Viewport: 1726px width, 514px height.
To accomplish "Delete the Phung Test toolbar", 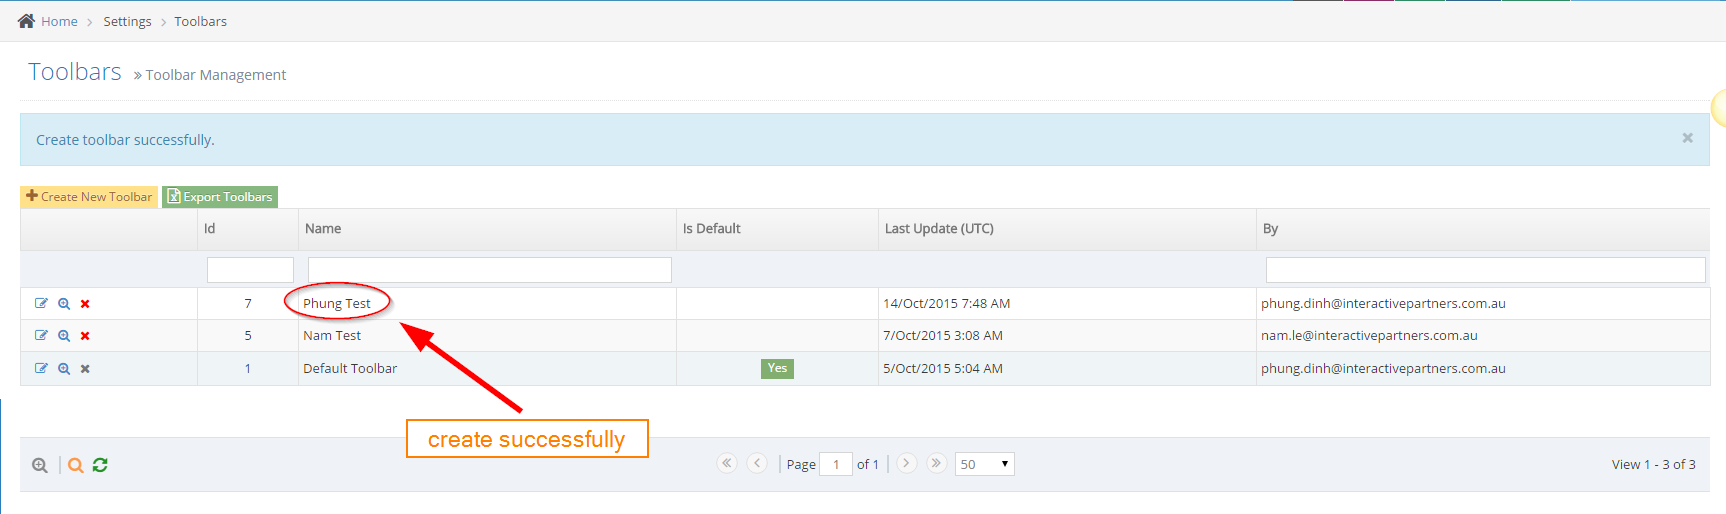I will click(85, 304).
